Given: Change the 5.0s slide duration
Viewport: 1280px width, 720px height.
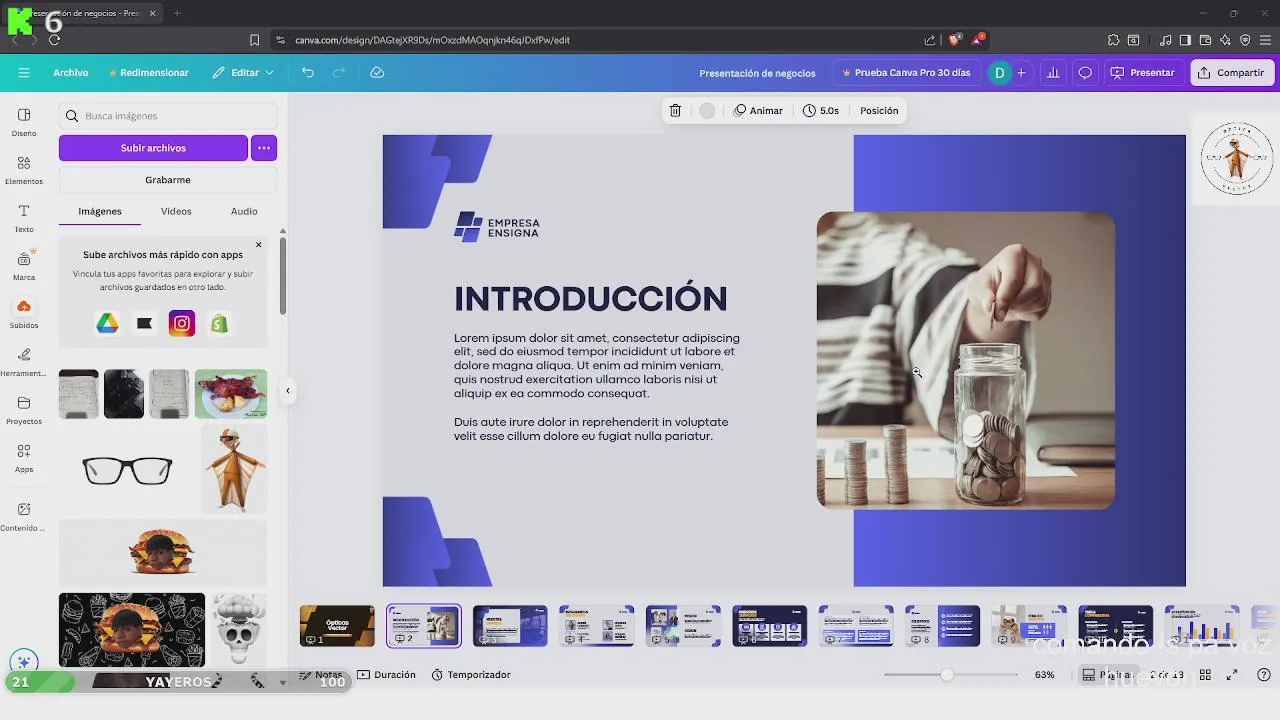Looking at the screenshot, I should tap(821, 111).
